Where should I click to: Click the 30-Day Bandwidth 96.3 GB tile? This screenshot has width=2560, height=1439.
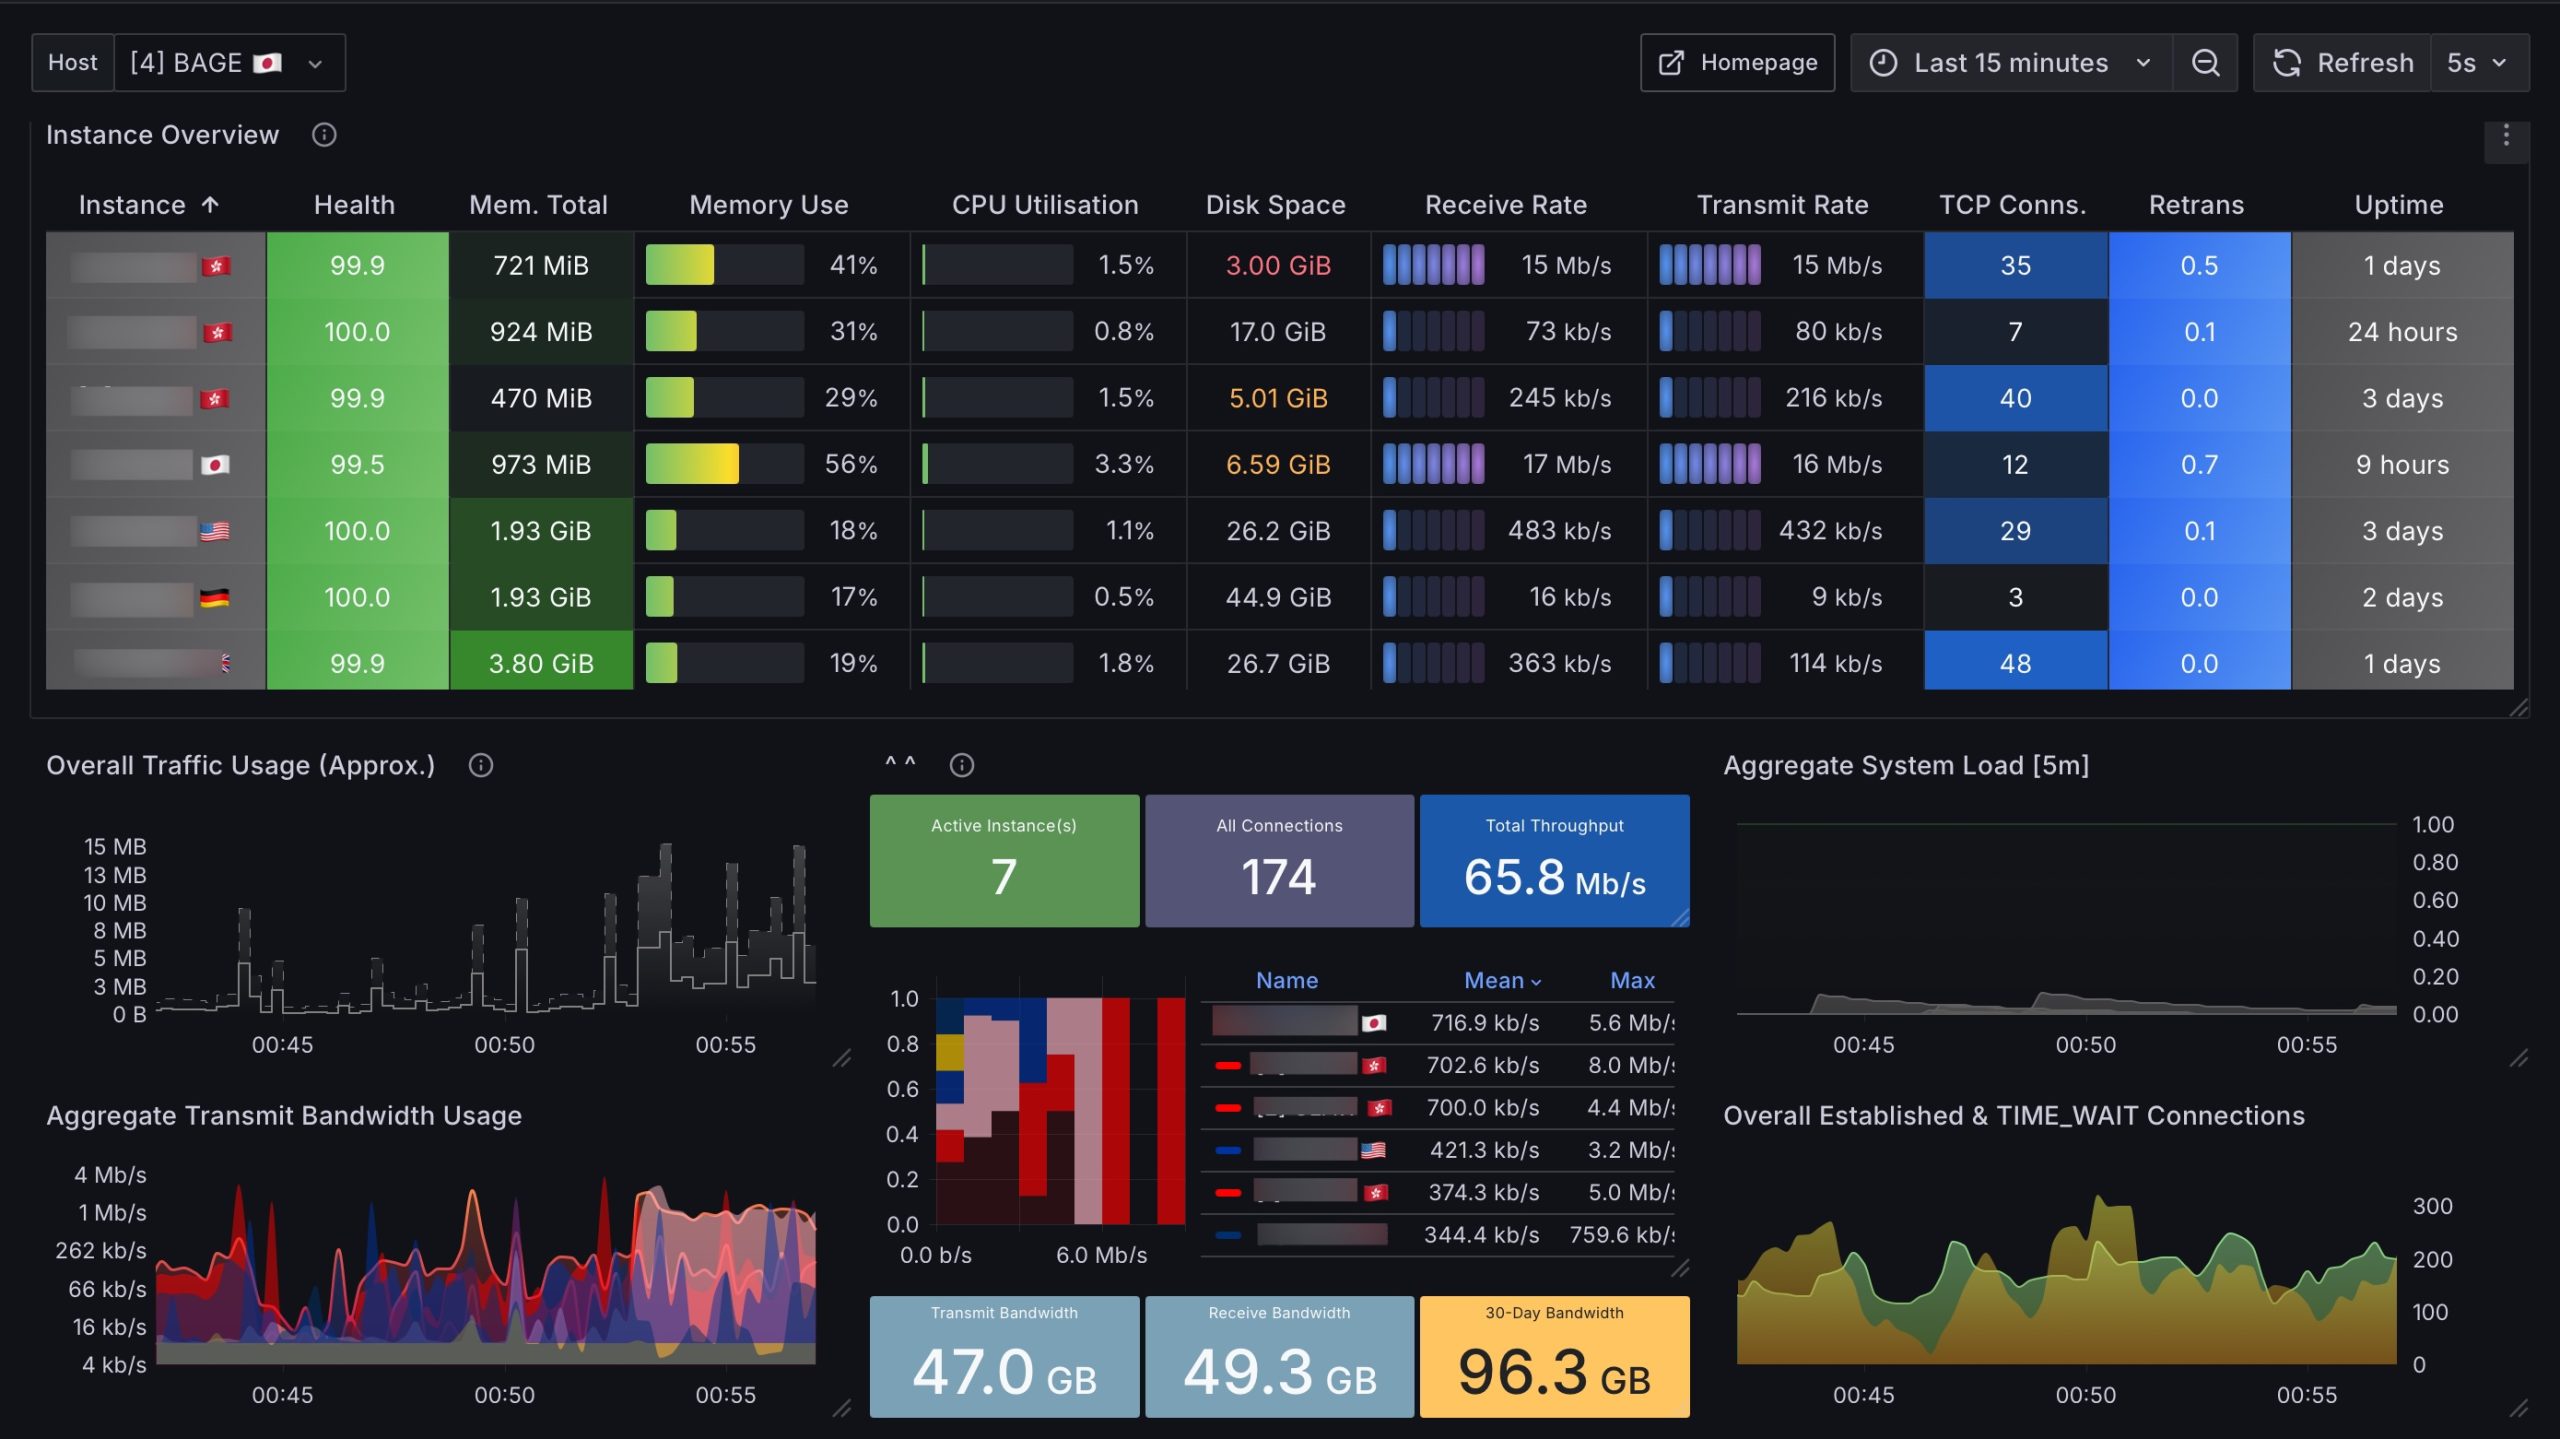[x=1555, y=1357]
